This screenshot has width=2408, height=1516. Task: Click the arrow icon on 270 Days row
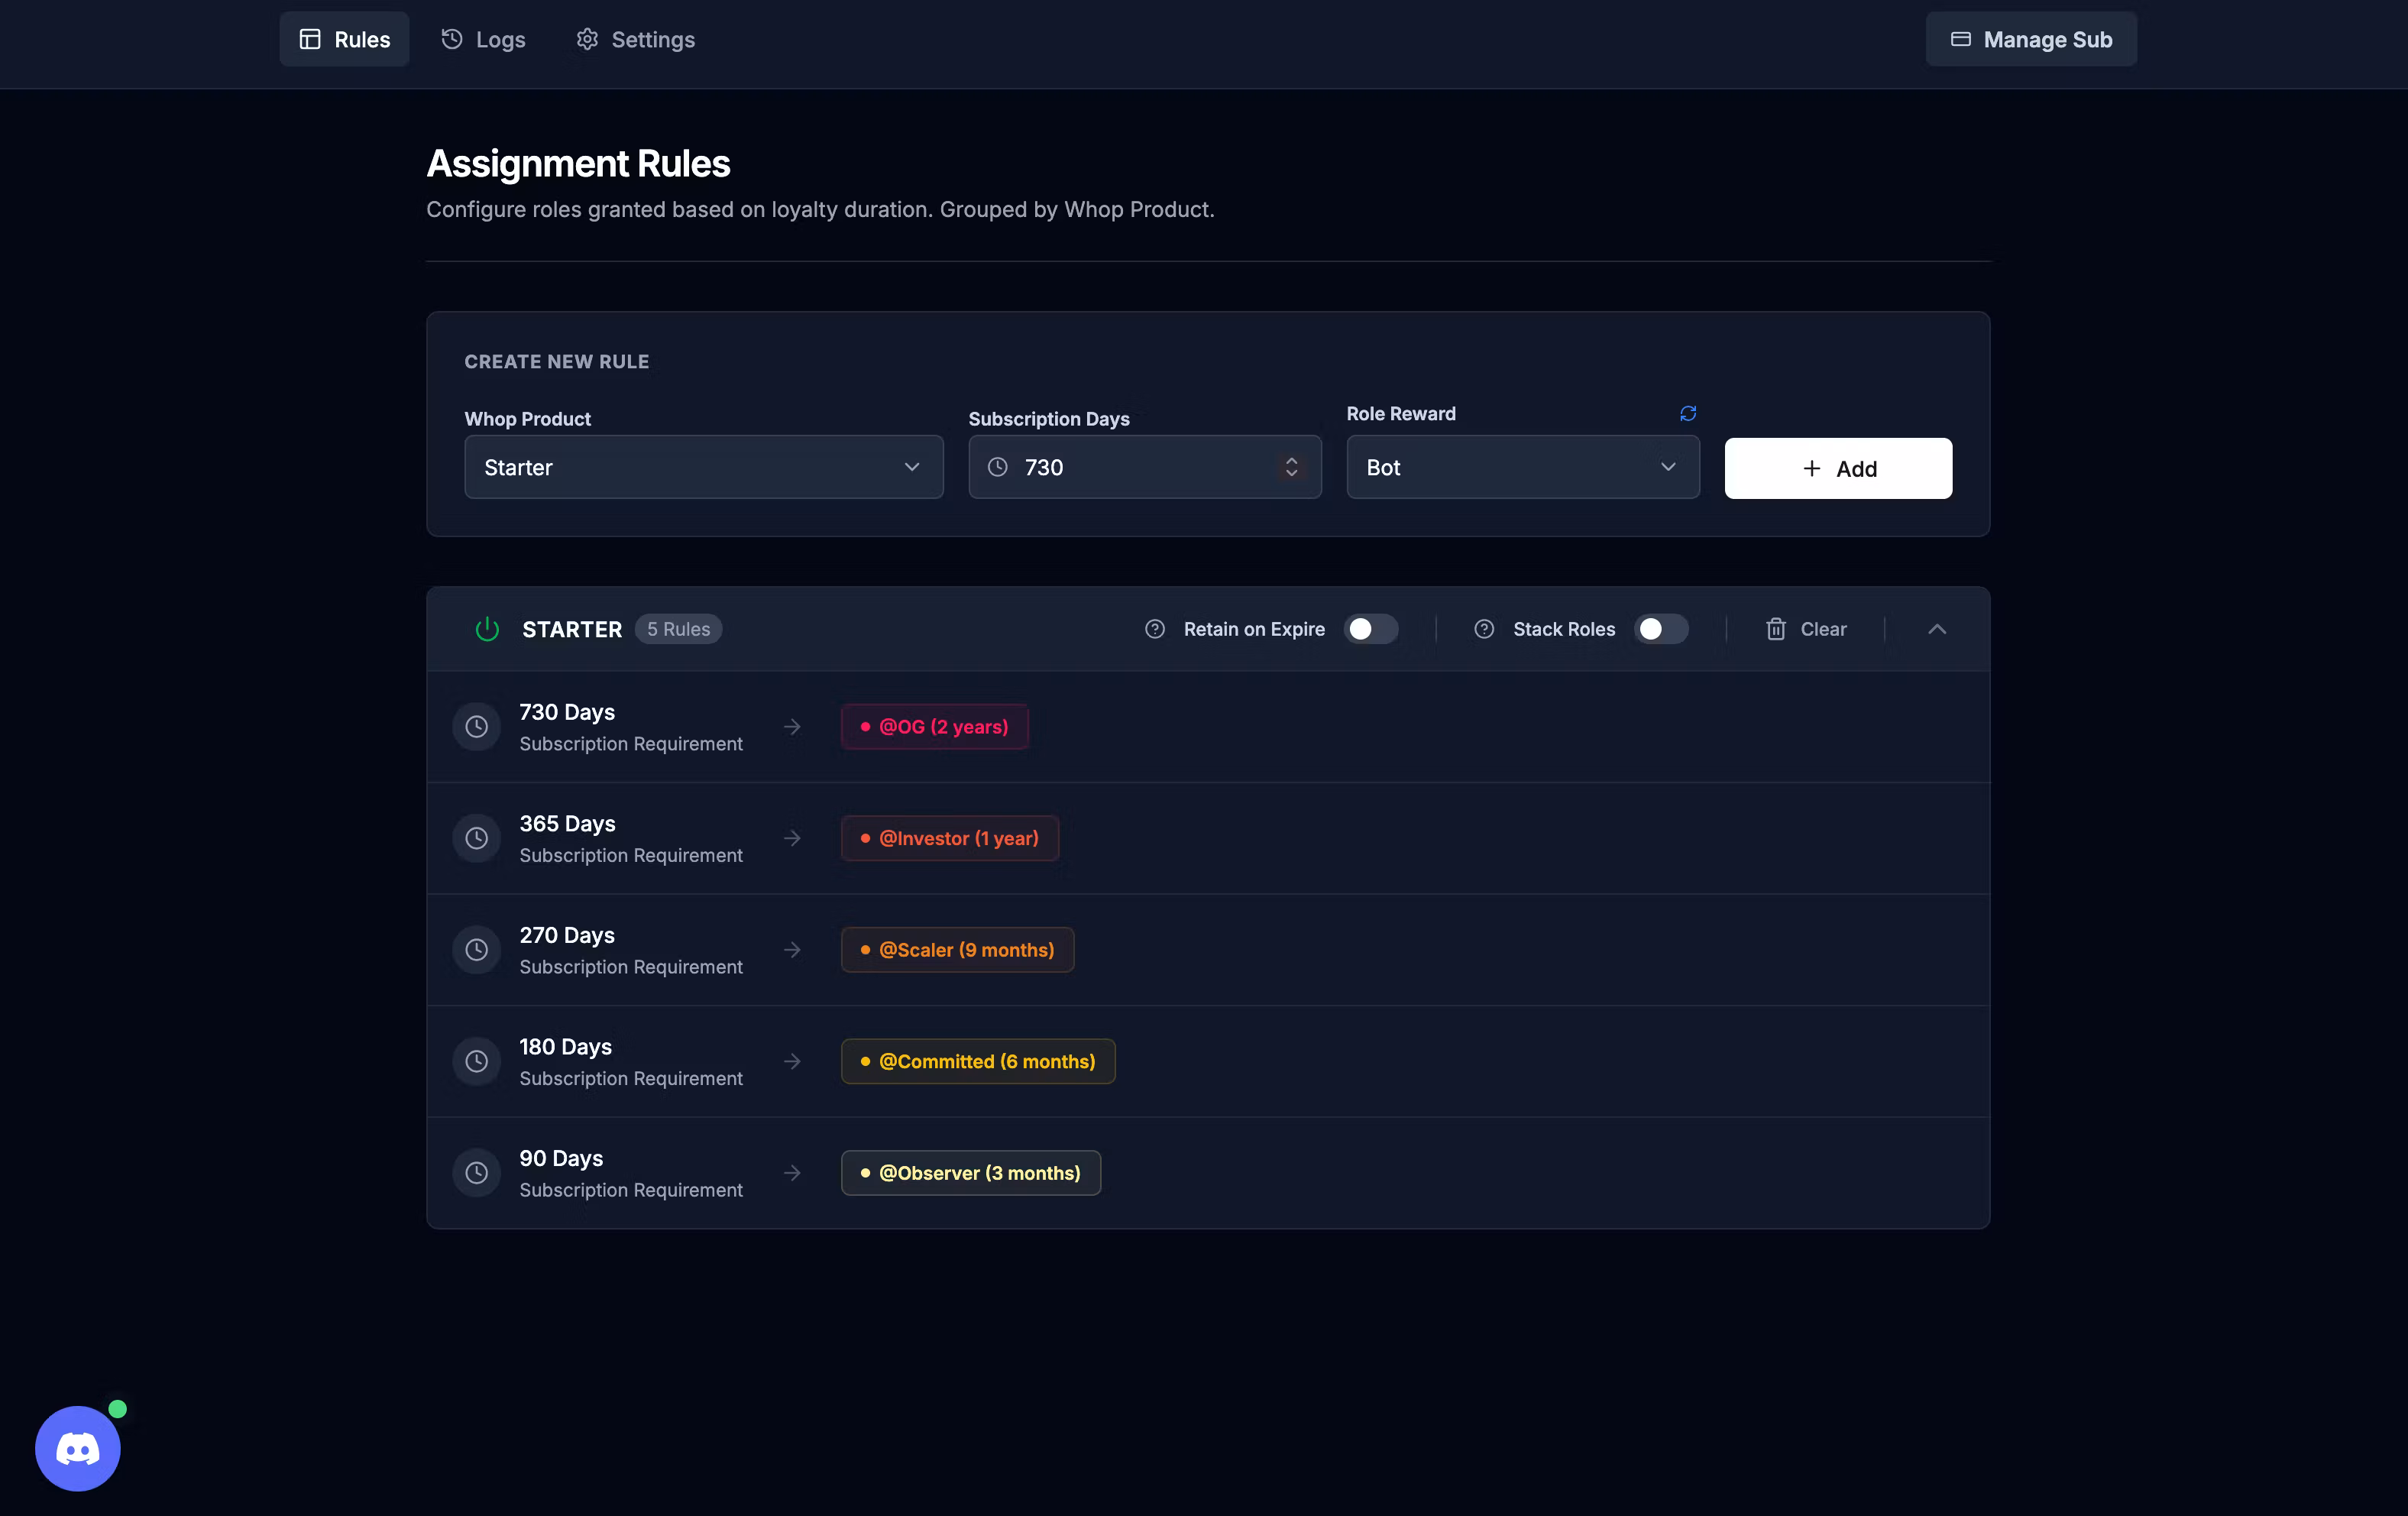pyautogui.click(x=792, y=950)
